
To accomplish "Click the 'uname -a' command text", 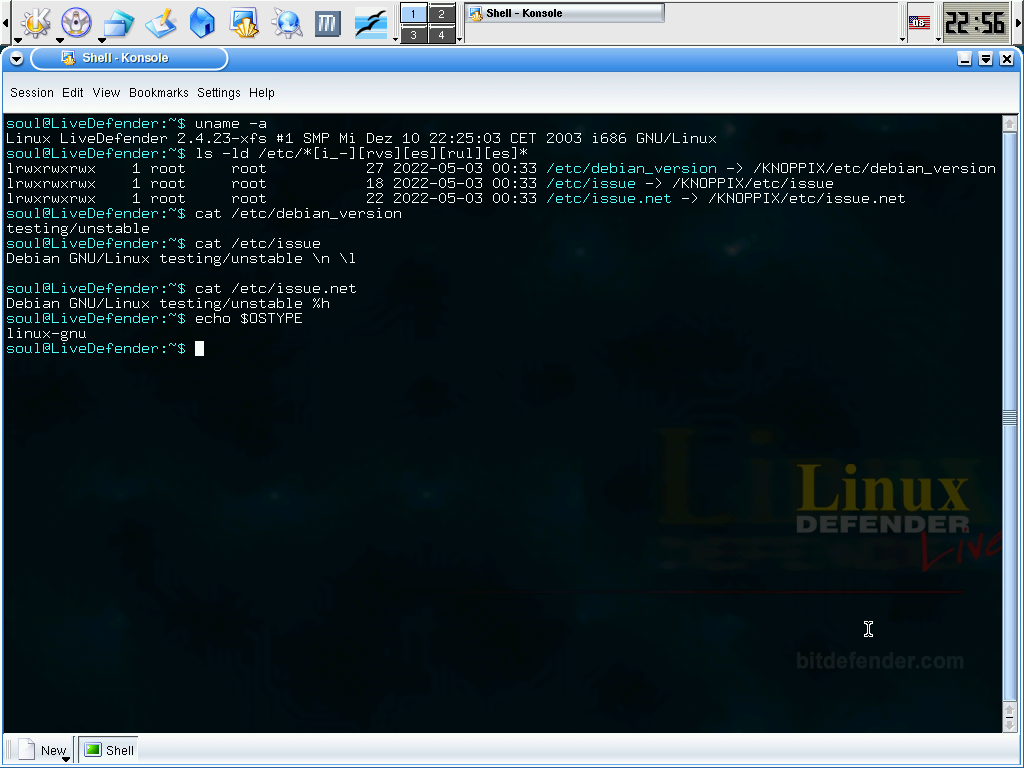I will coord(231,123).
